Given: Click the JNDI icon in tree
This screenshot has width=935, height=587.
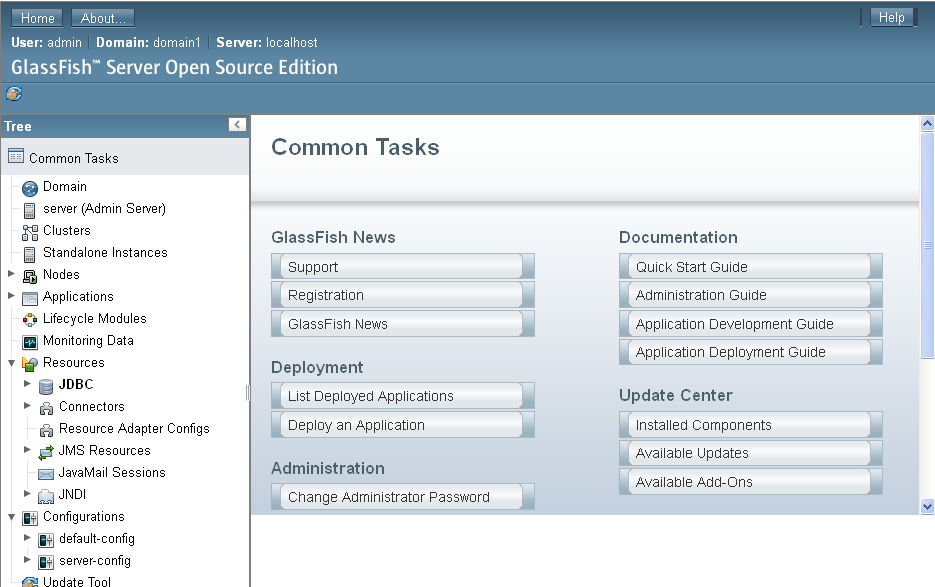Looking at the screenshot, I should point(46,496).
